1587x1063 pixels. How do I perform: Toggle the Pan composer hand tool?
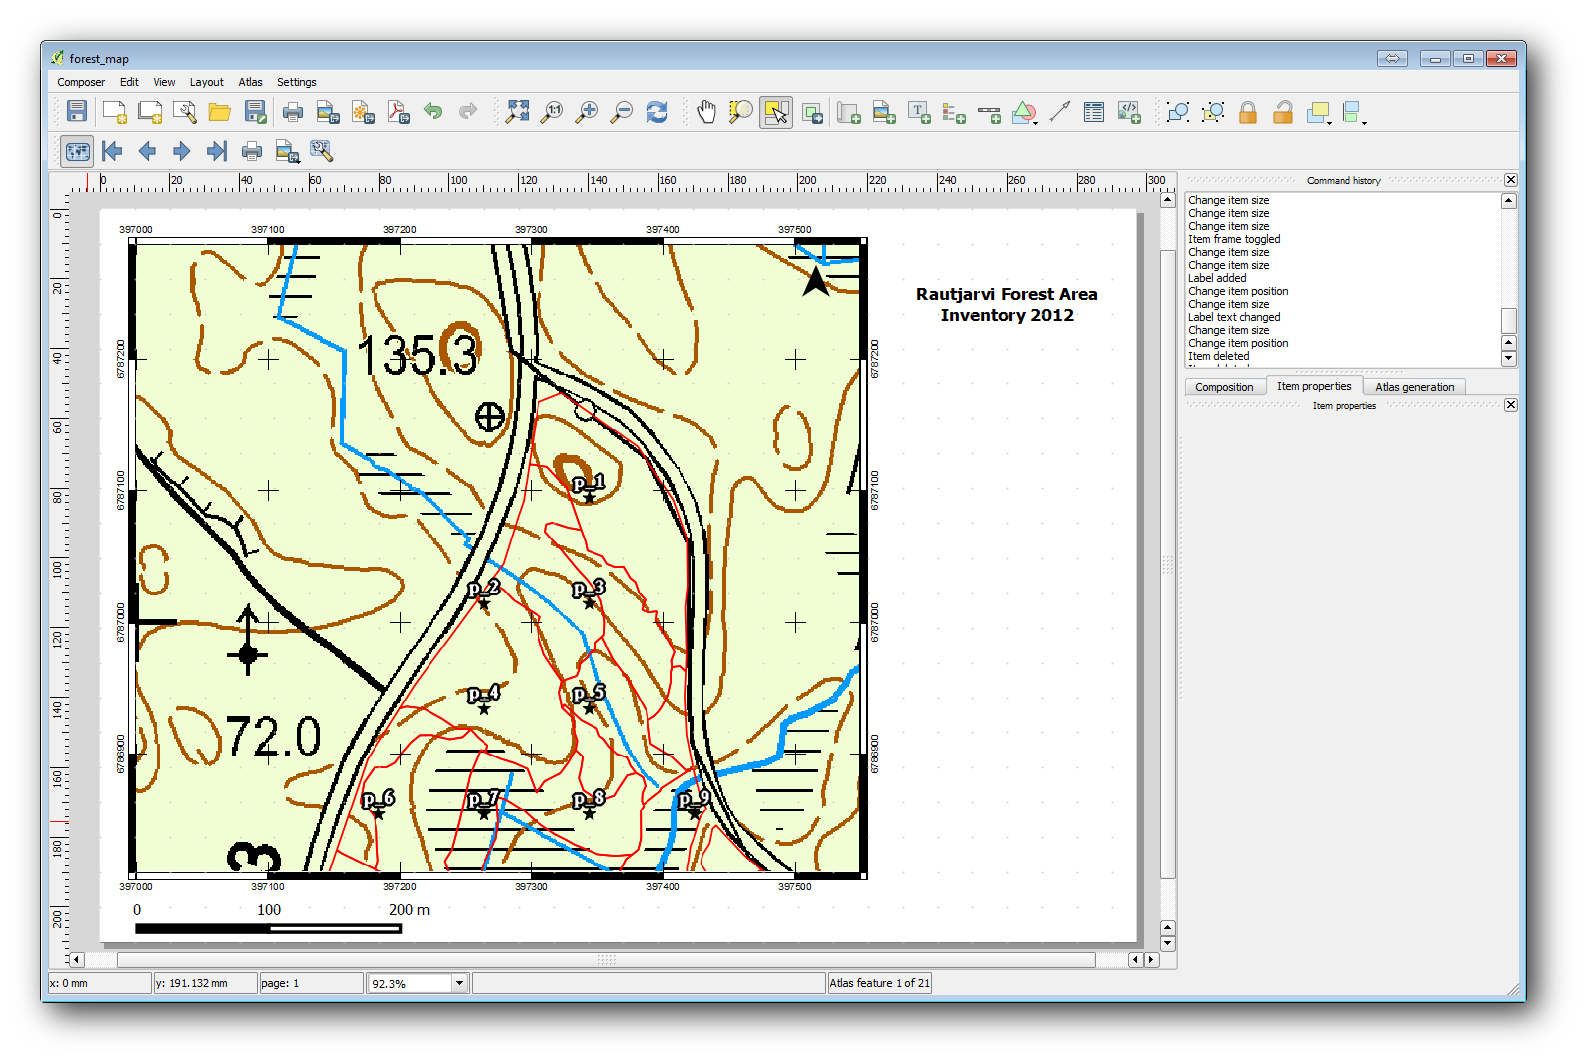(706, 112)
